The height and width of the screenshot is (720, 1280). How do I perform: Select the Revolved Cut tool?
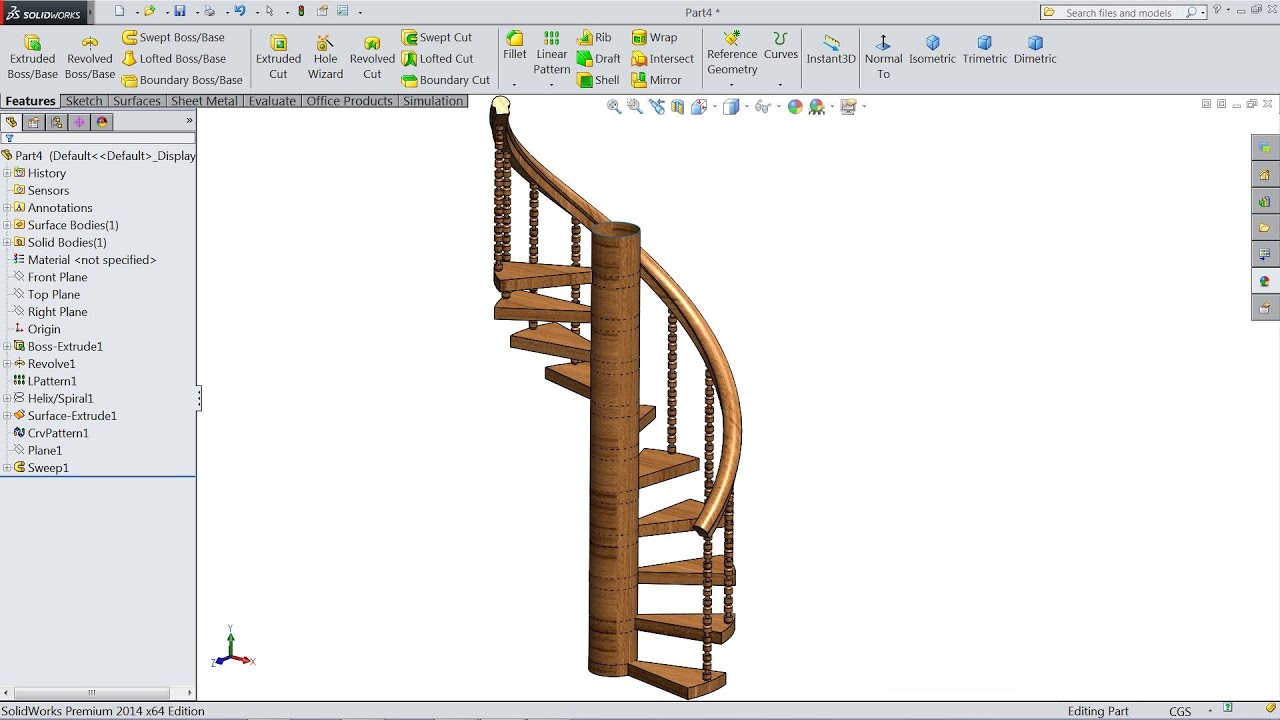click(372, 57)
